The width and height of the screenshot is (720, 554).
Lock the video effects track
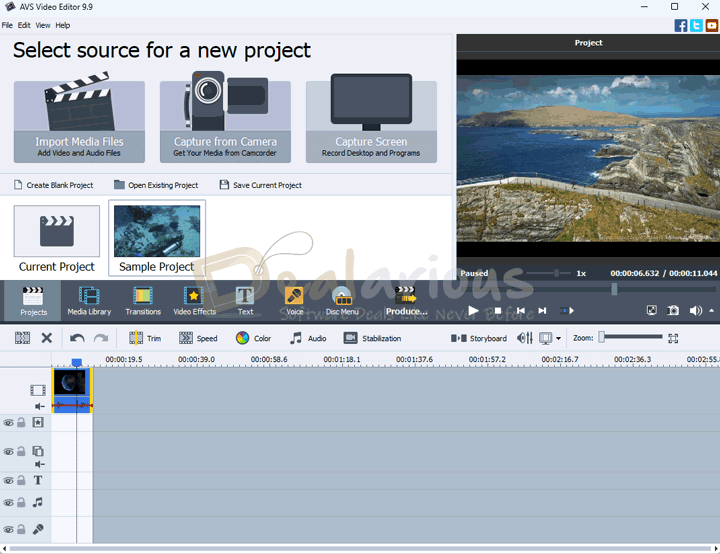[x=21, y=422]
